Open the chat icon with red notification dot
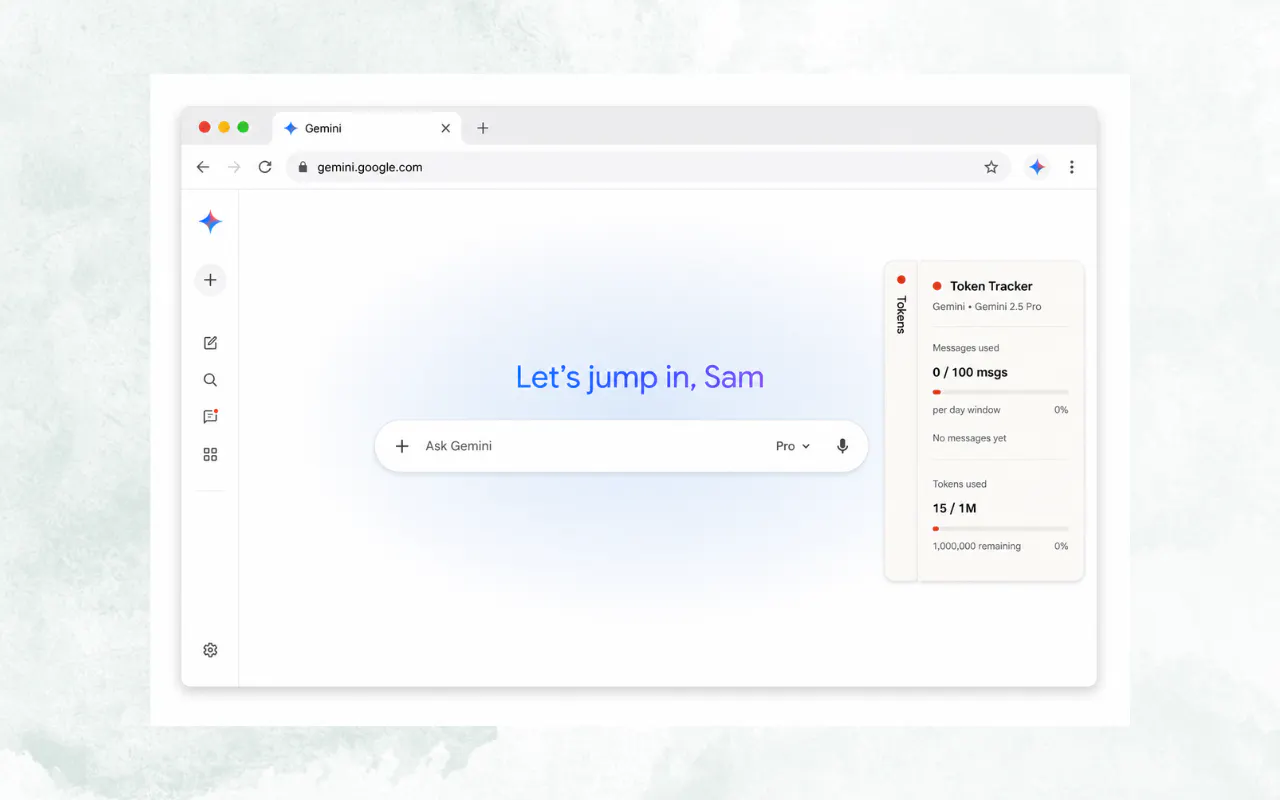The height and width of the screenshot is (800, 1280). click(x=210, y=417)
